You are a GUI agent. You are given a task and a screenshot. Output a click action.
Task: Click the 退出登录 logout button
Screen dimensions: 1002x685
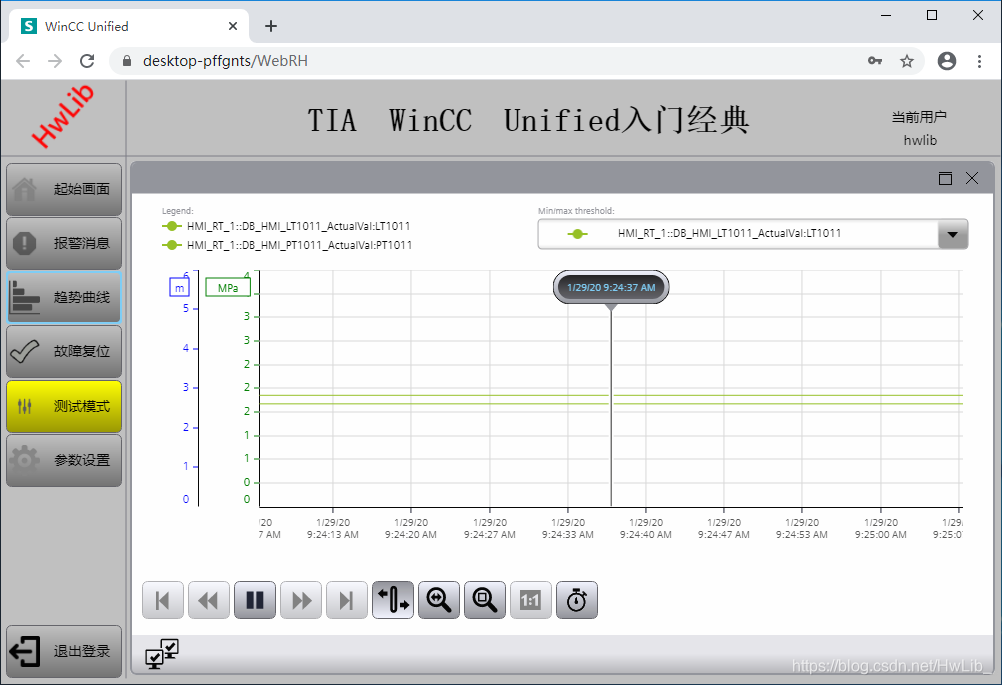pos(64,651)
